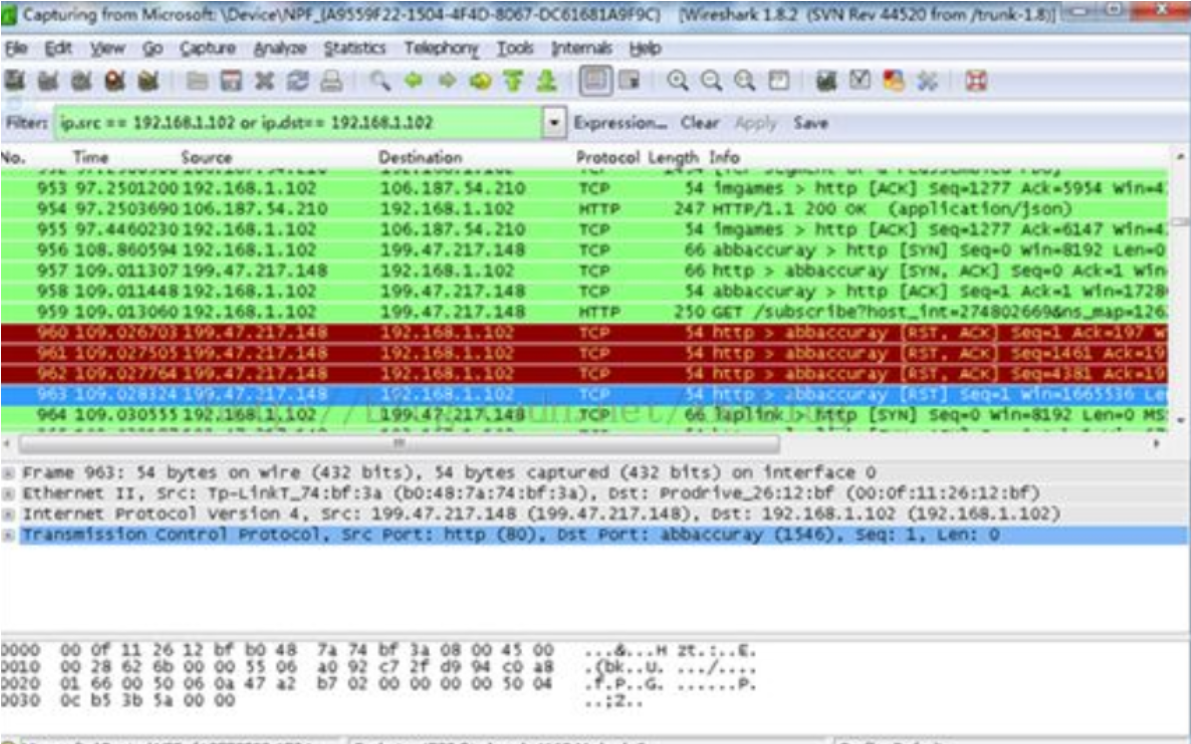Save the capture file icon
The width and height of the screenshot is (1191, 744).
(x=231, y=80)
